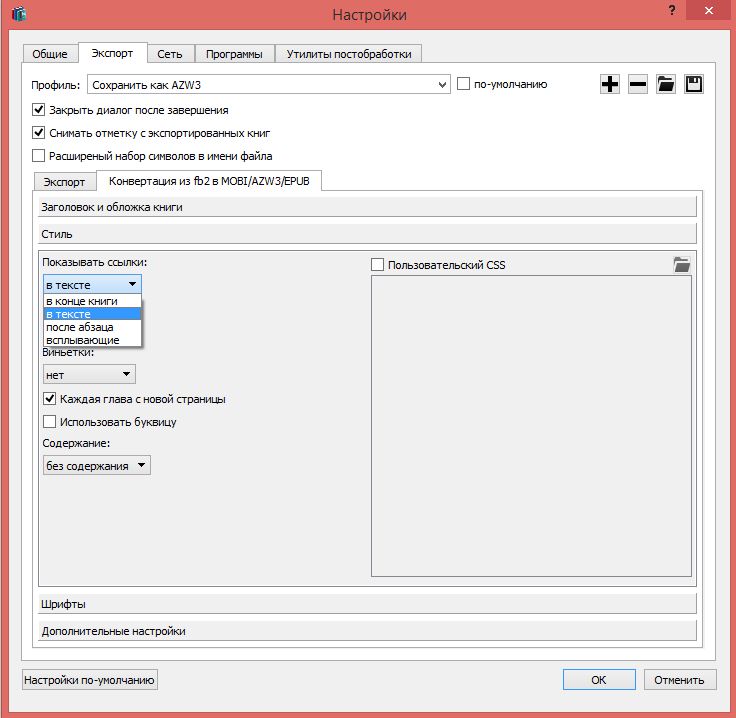Open the 'Утилиты постобработки' tab

point(348,54)
